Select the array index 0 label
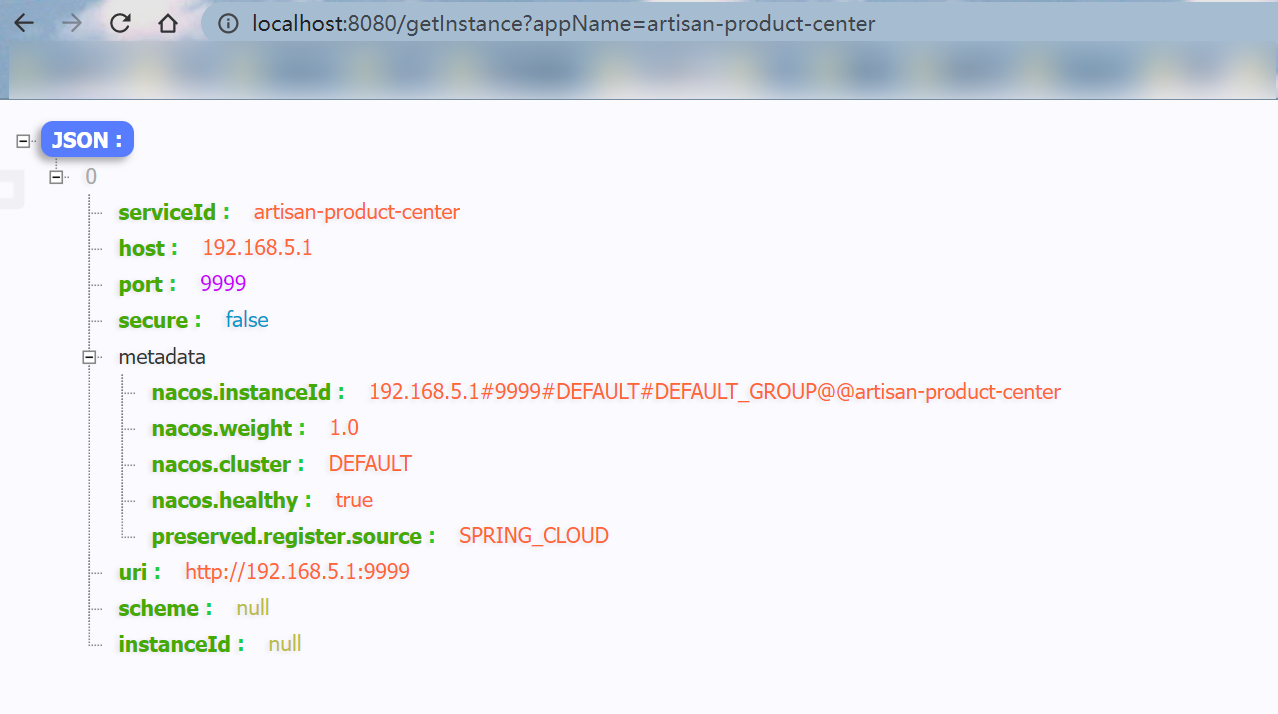This screenshot has width=1278, height=714. coord(91,177)
